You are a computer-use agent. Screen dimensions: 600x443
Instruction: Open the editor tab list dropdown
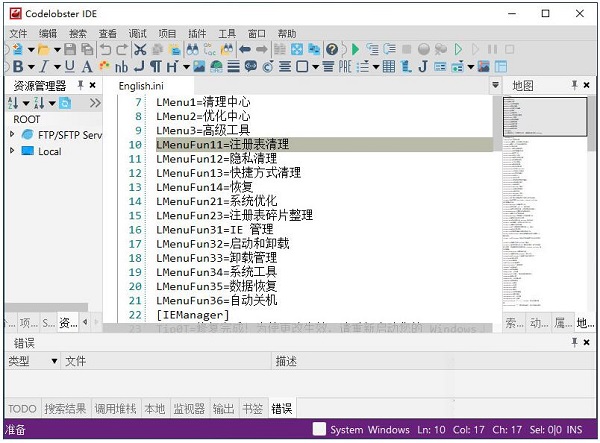coord(495,85)
